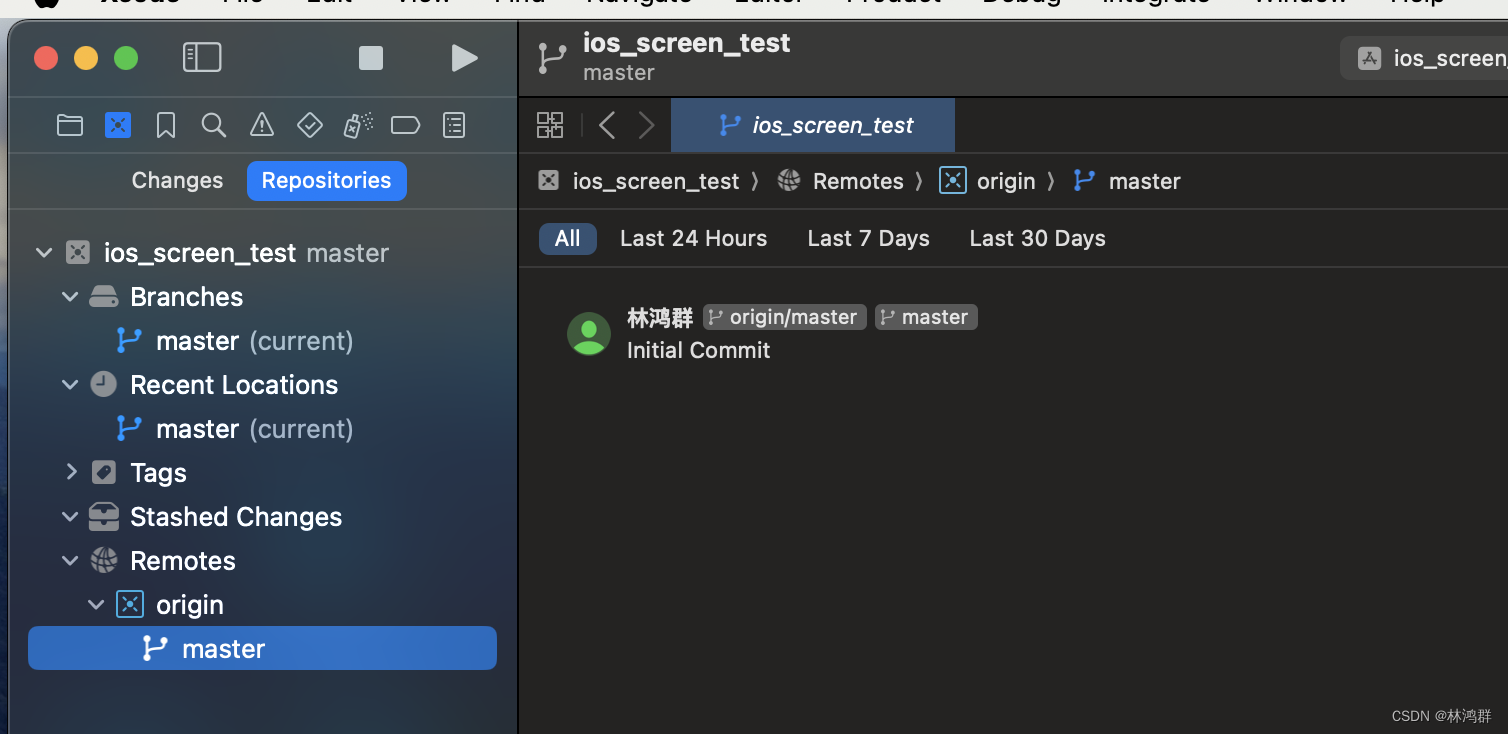1508x734 pixels.
Task: Open the Issue navigator warning triangle icon
Action: click(262, 125)
